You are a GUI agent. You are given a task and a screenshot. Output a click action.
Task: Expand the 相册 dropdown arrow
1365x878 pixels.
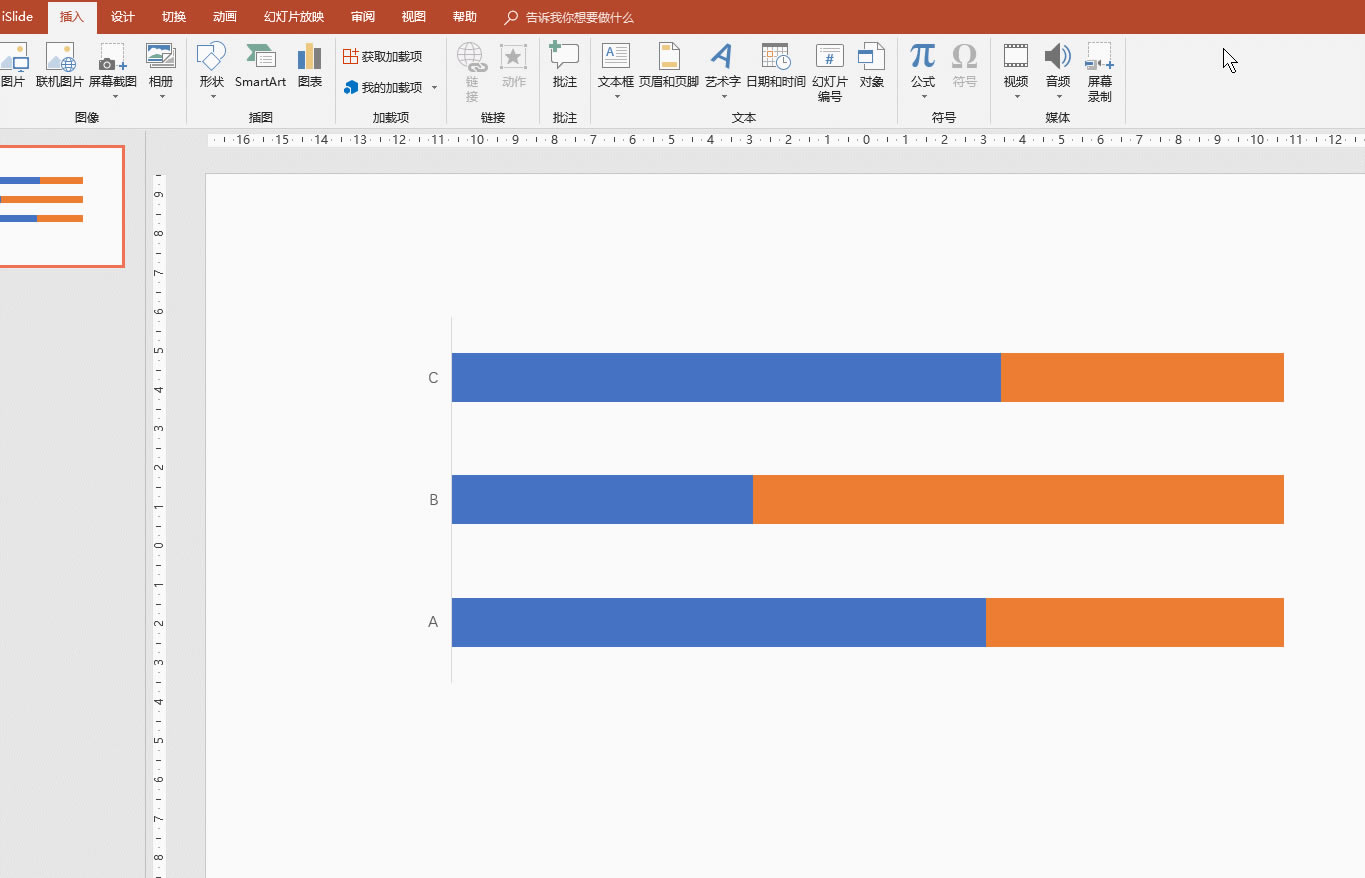point(161,97)
